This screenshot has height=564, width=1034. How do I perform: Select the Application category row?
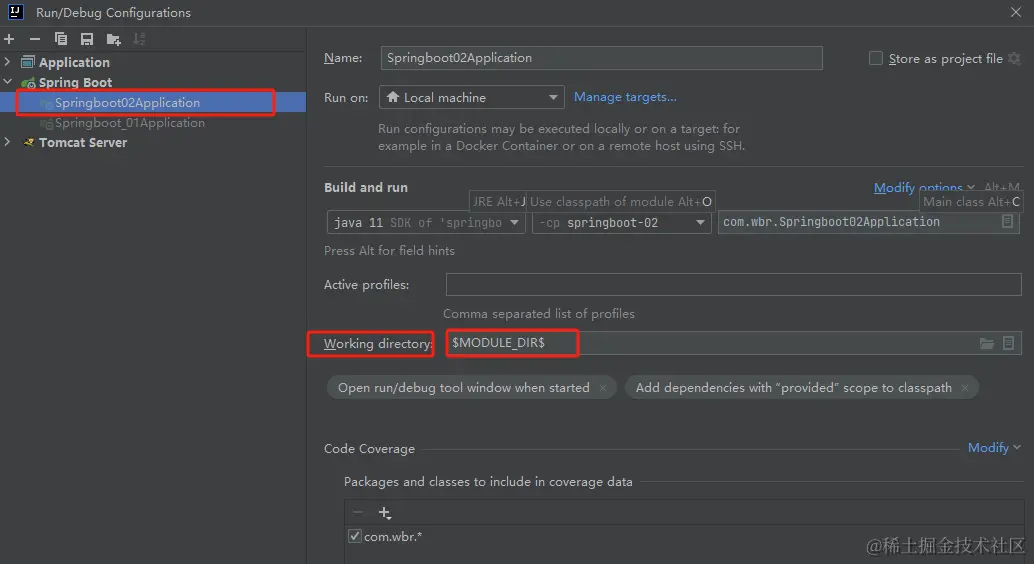153,62
